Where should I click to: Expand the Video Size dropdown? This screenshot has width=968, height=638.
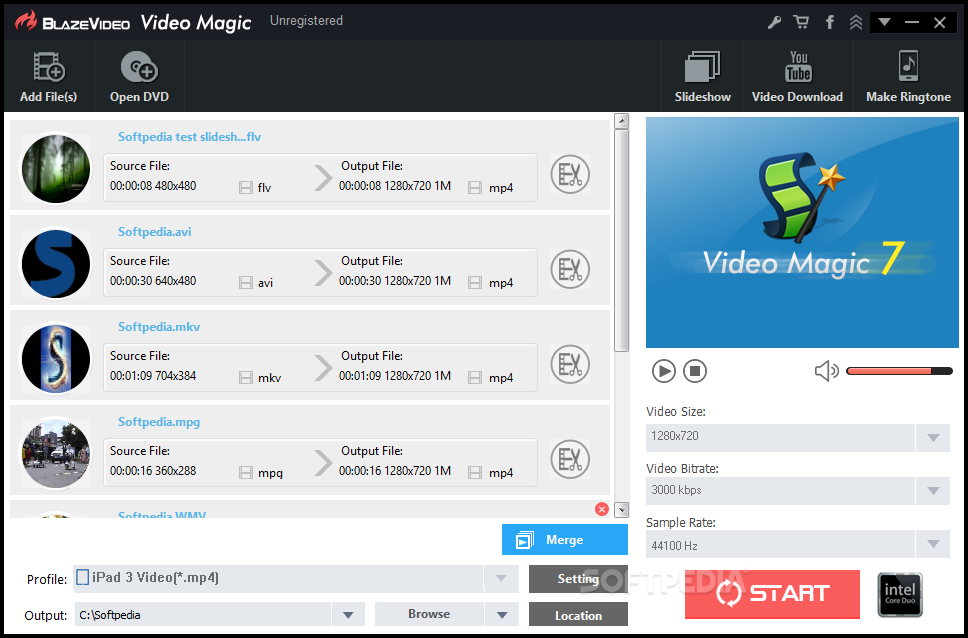coord(933,437)
